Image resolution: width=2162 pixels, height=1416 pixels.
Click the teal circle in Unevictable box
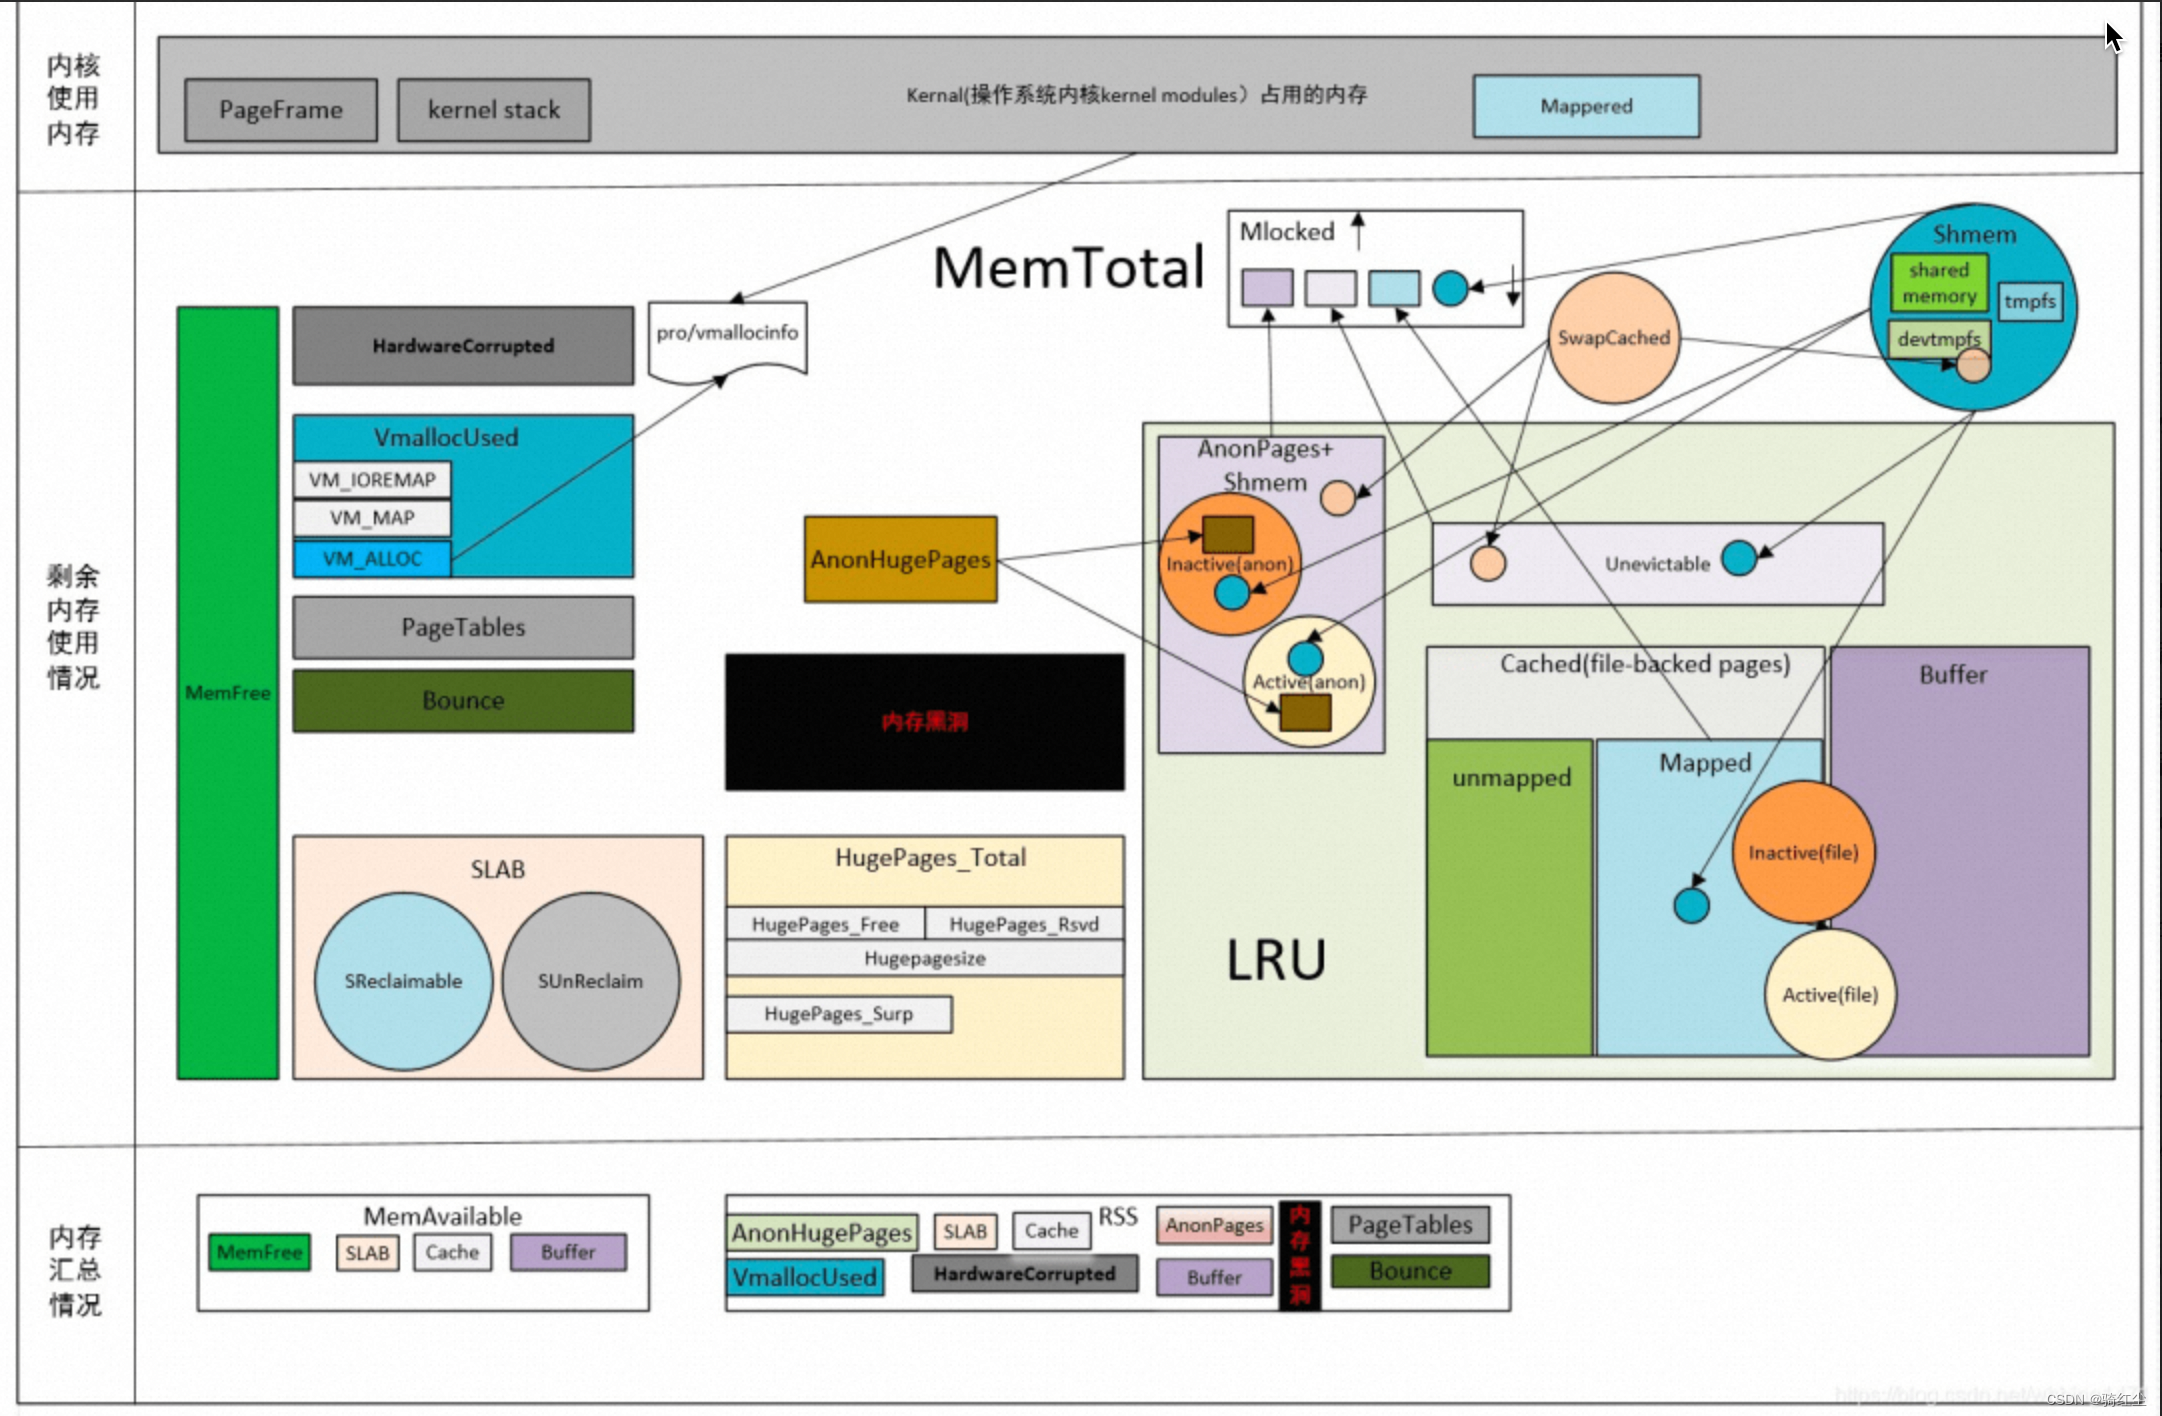click(x=1739, y=558)
